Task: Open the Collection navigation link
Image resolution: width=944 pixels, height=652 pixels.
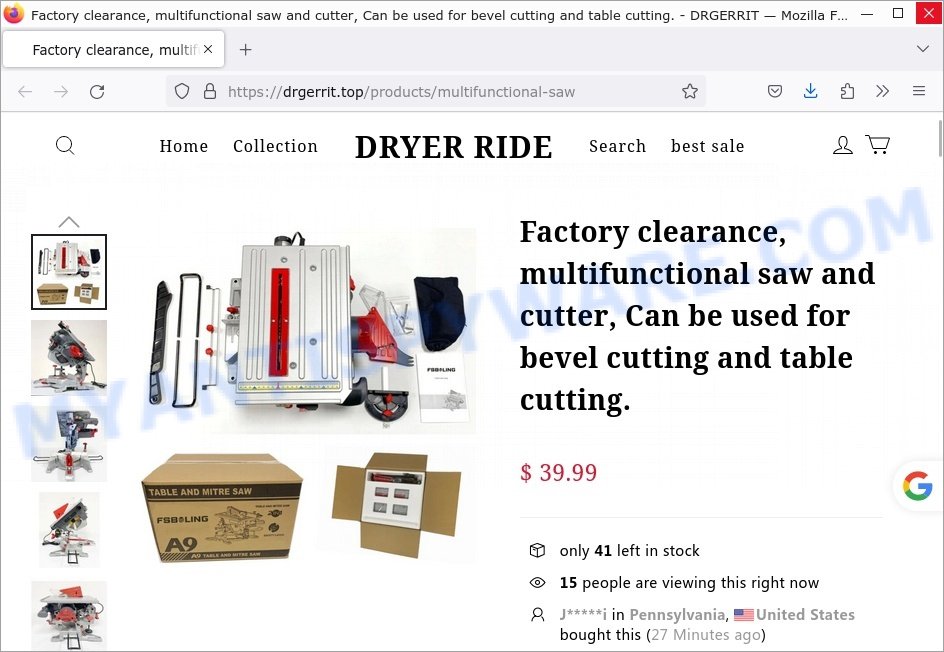Action: [275, 146]
